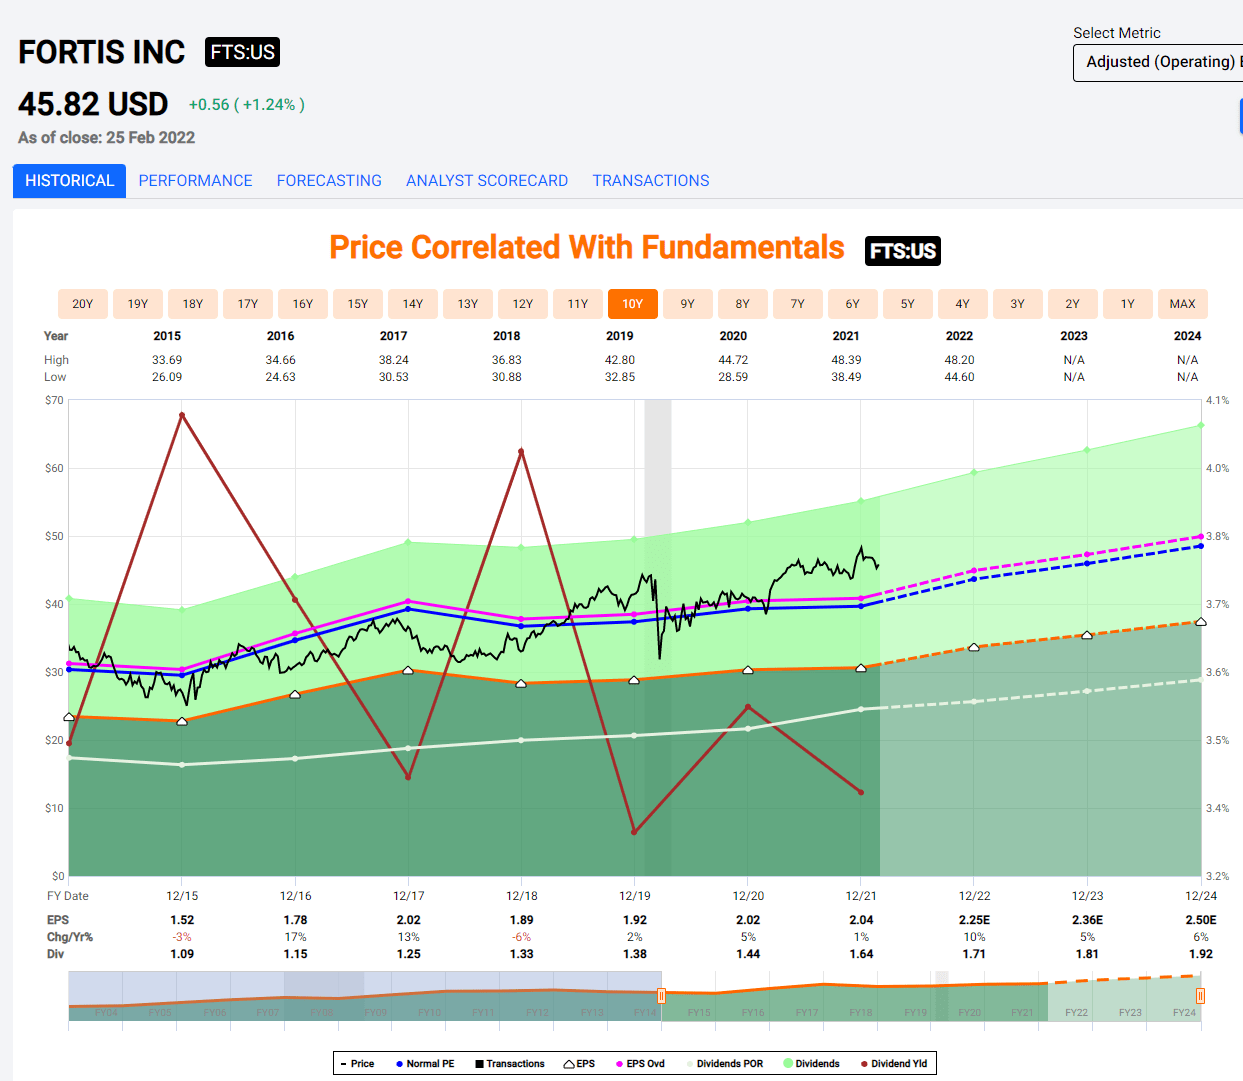
Task: Click the Dividends POR legend marker
Action: tap(690, 1063)
